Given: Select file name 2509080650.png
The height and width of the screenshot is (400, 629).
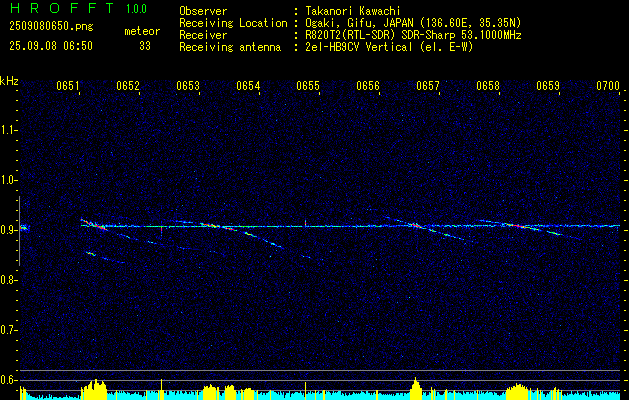Looking at the screenshot, I should pyautogui.click(x=51, y=27).
